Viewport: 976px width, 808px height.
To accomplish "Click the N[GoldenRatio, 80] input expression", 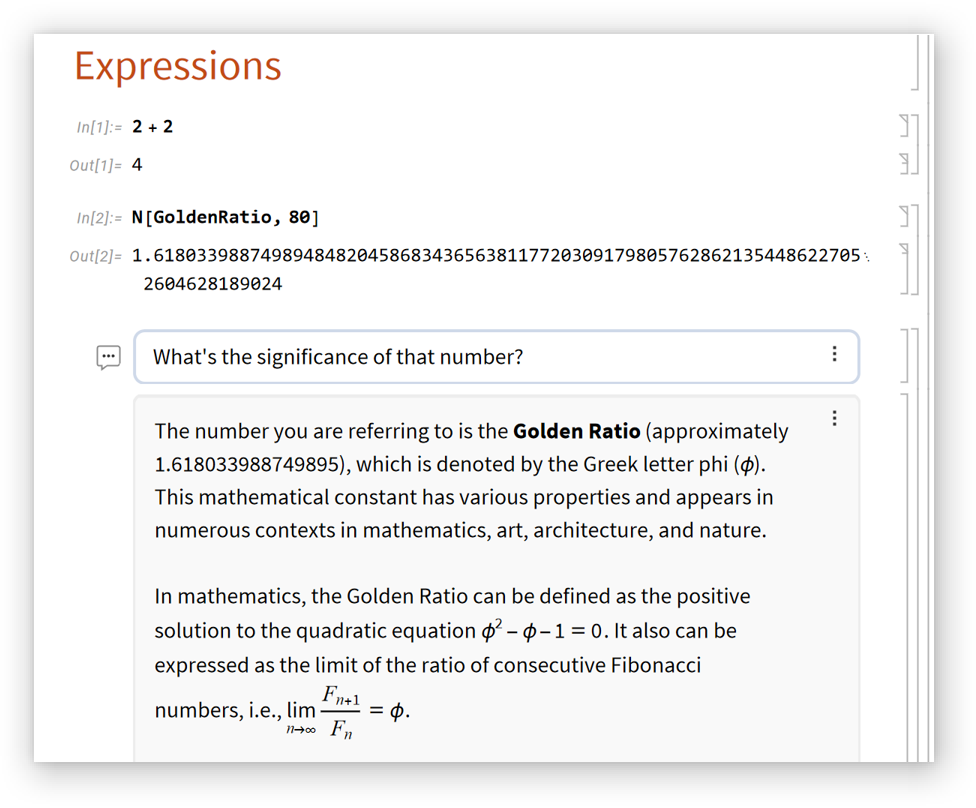I will [x=225, y=218].
